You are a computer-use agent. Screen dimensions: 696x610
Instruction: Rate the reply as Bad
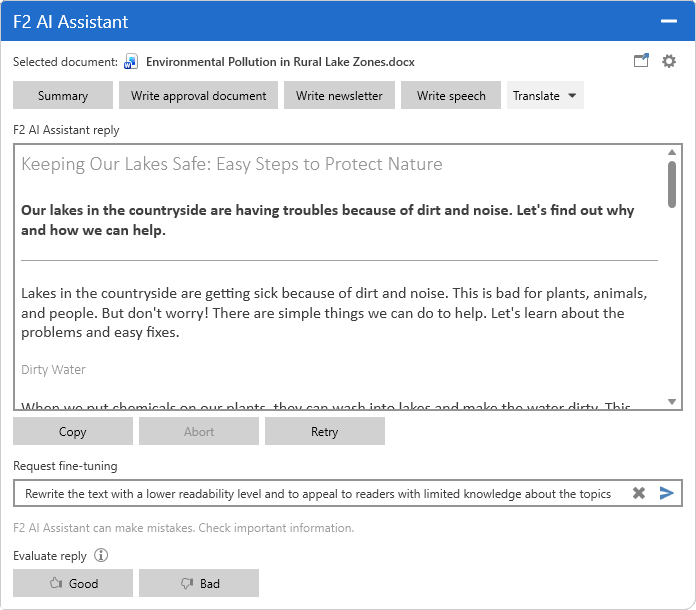(x=199, y=583)
